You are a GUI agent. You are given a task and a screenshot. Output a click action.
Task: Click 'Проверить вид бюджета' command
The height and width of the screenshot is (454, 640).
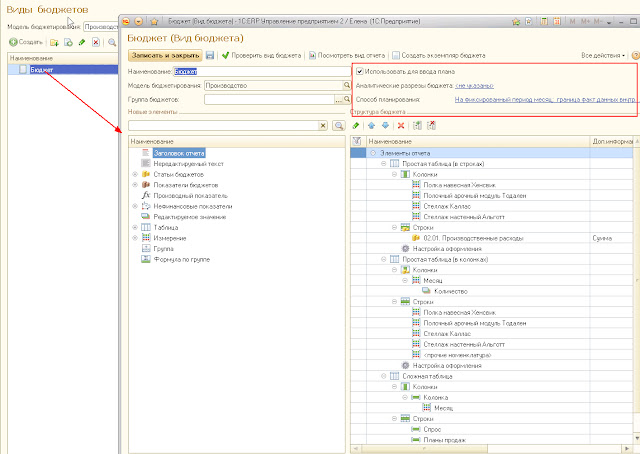pos(262,55)
